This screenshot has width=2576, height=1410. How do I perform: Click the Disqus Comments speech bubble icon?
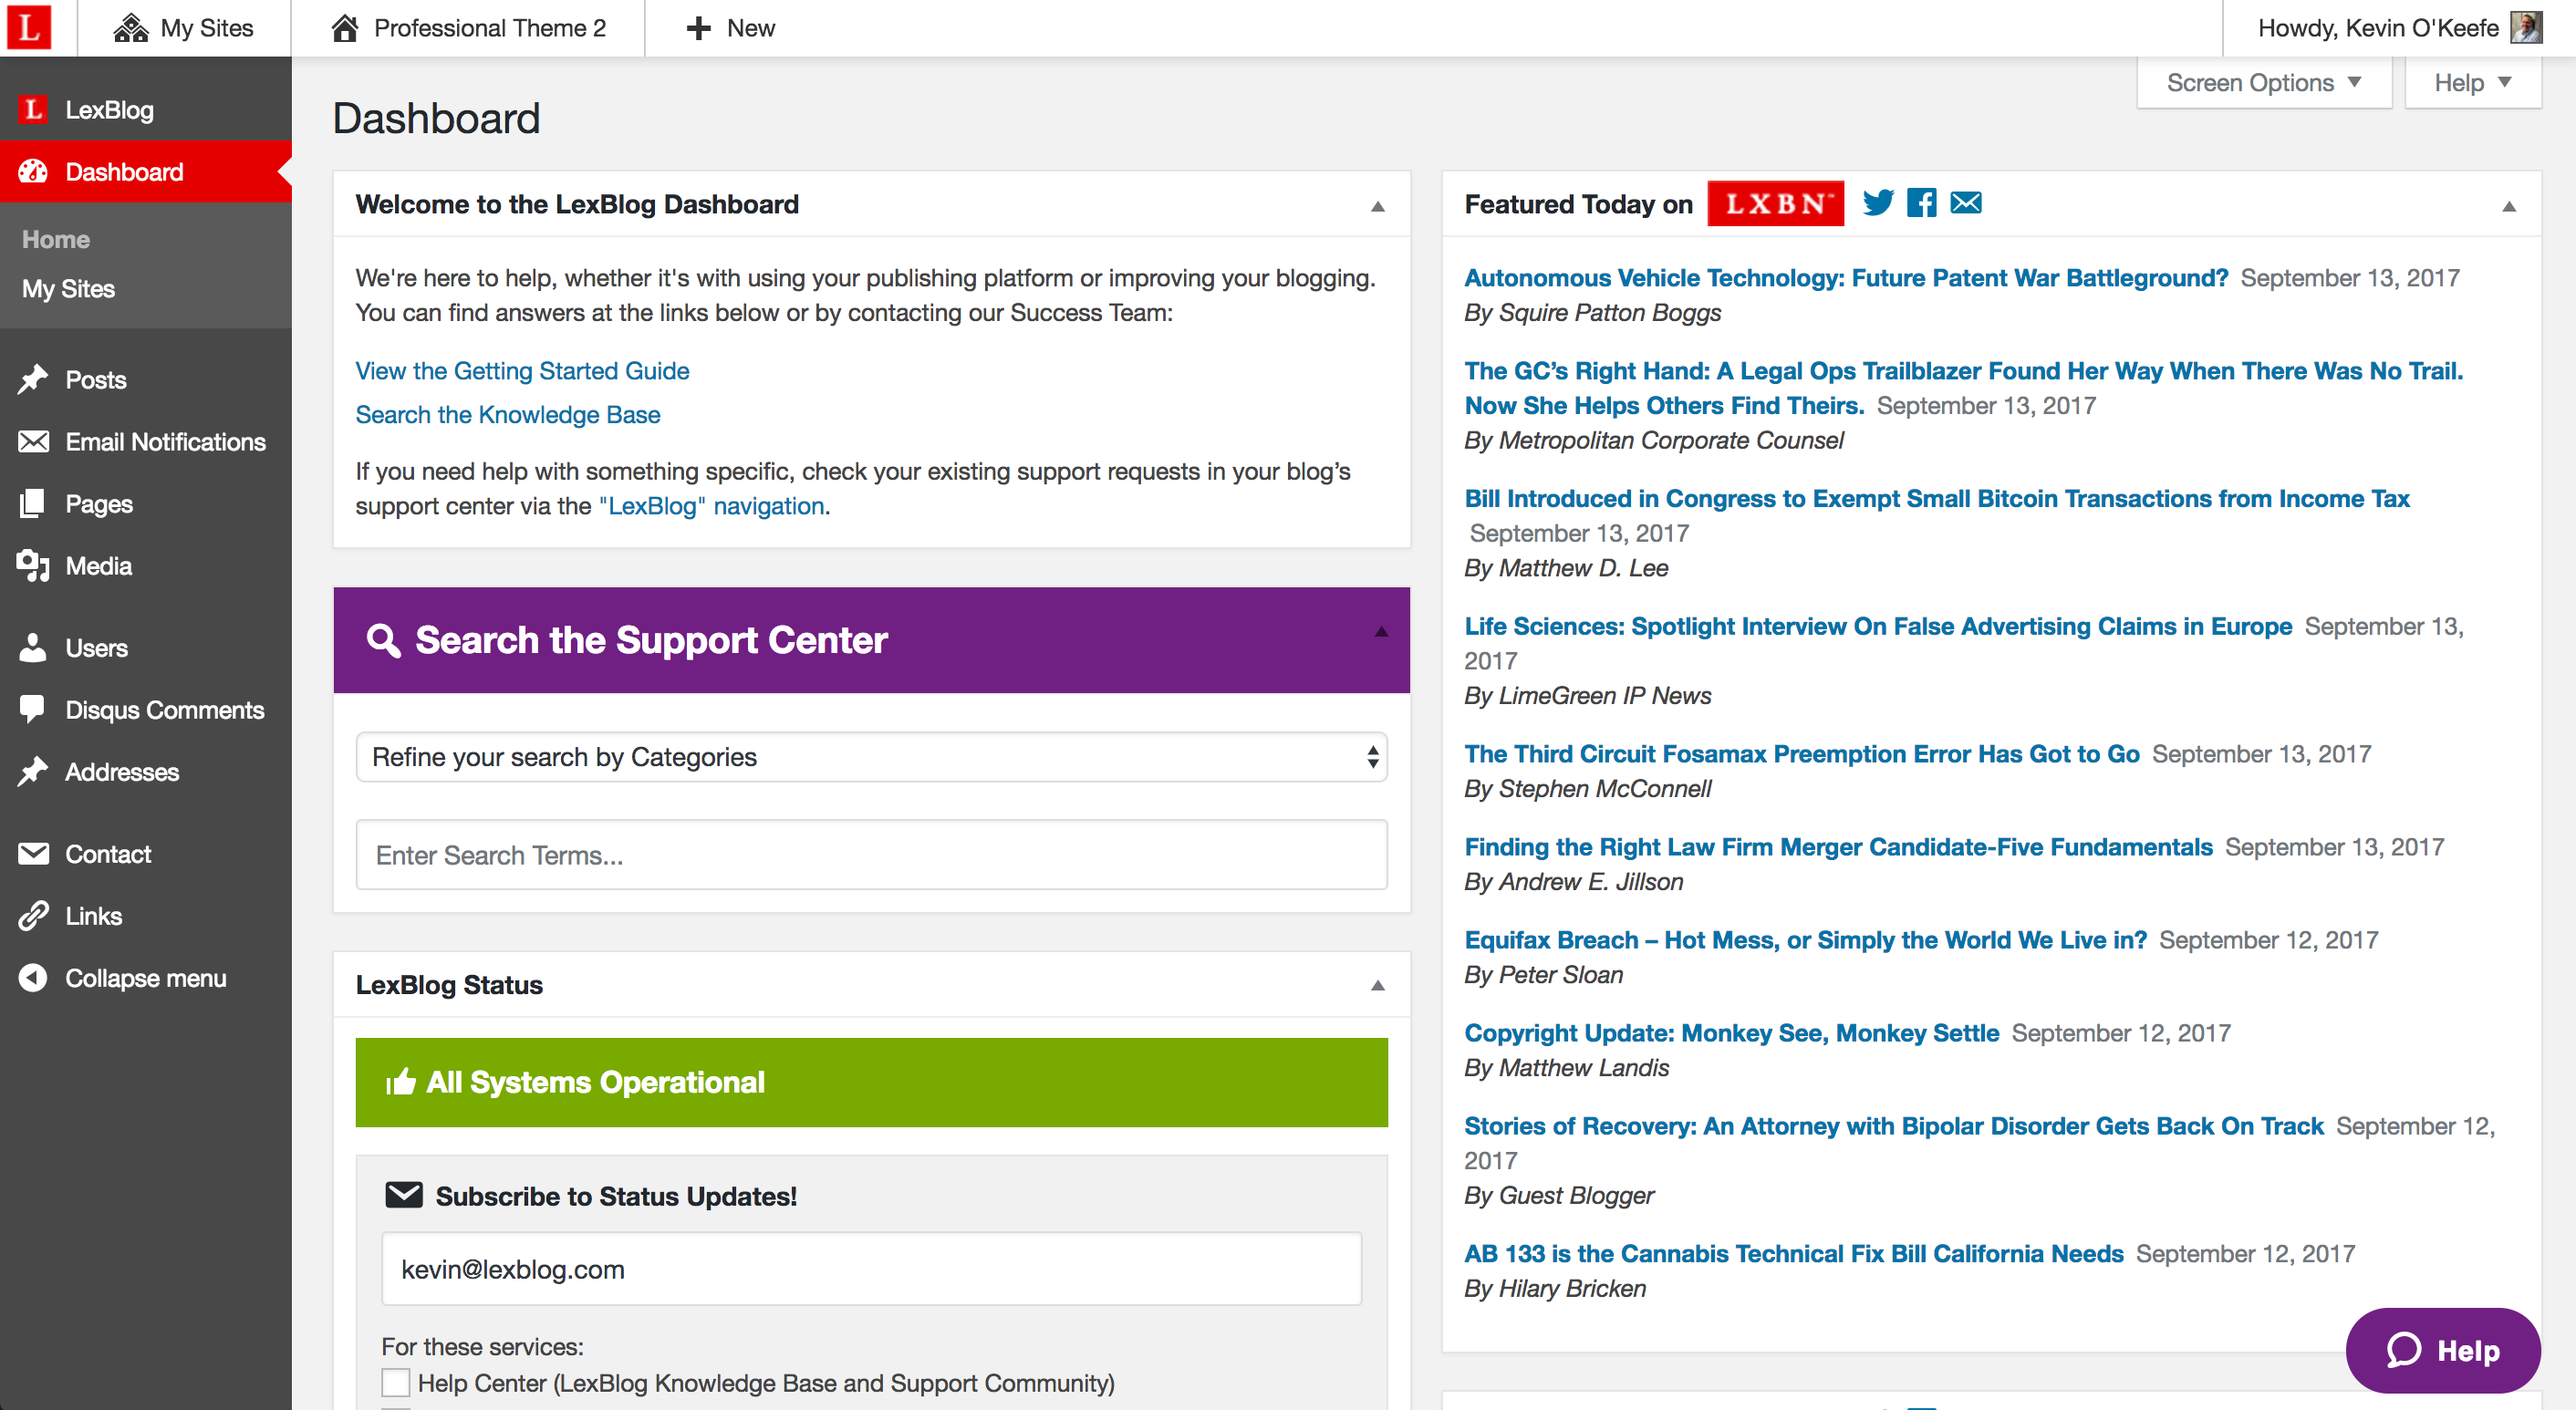pos(33,710)
